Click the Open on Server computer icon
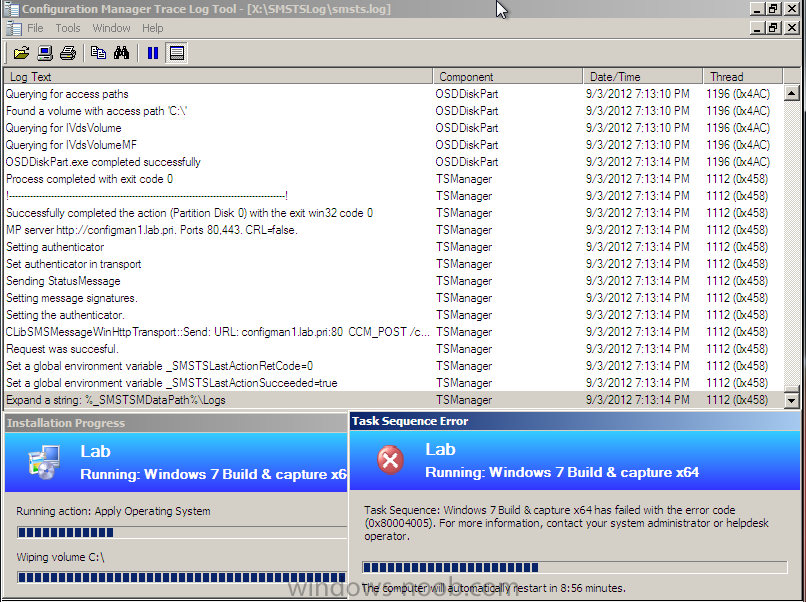This screenshot has width=806, height=602. pyautogui.click(x=44, y=53)
